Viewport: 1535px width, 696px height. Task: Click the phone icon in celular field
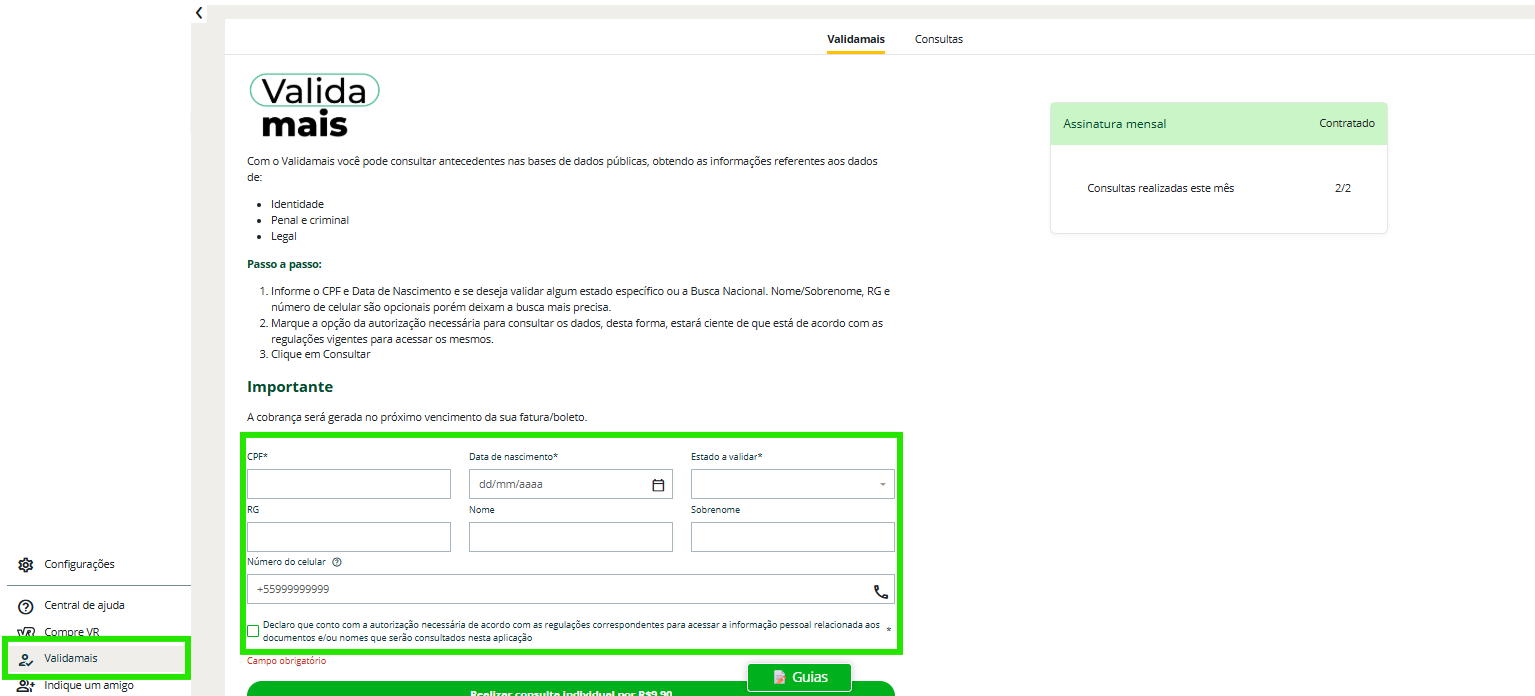[880, 591]
